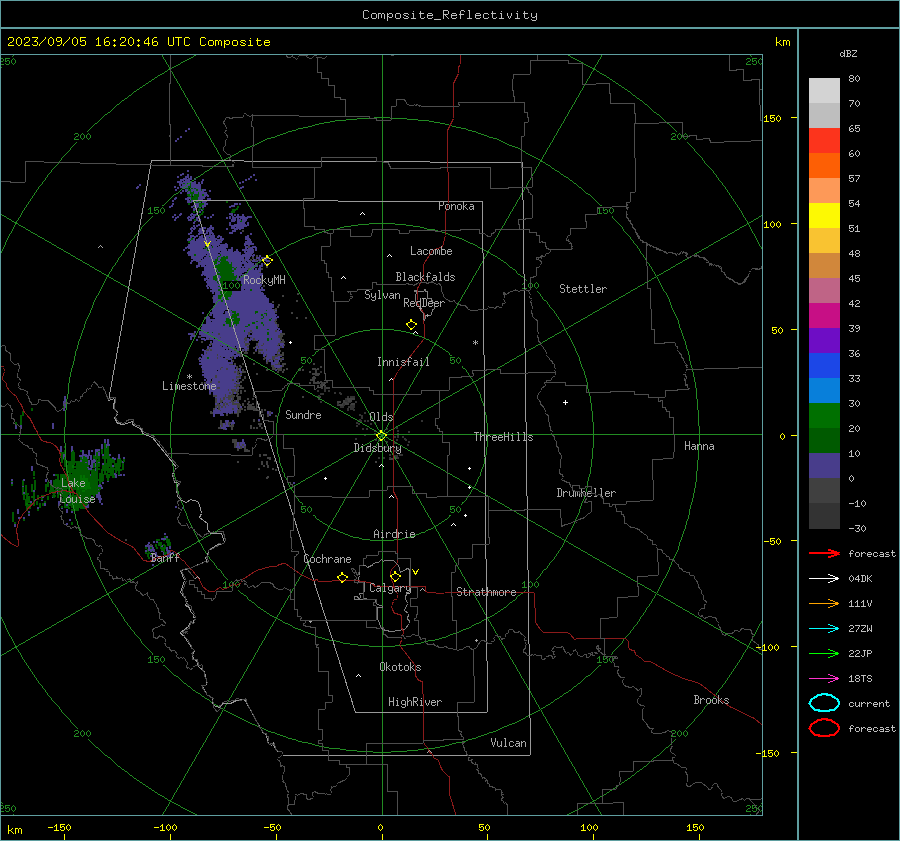The width and height of the screenshot is (900, 841).
Task: Click the red forecast ellipse icon
Action: (824, 728)
